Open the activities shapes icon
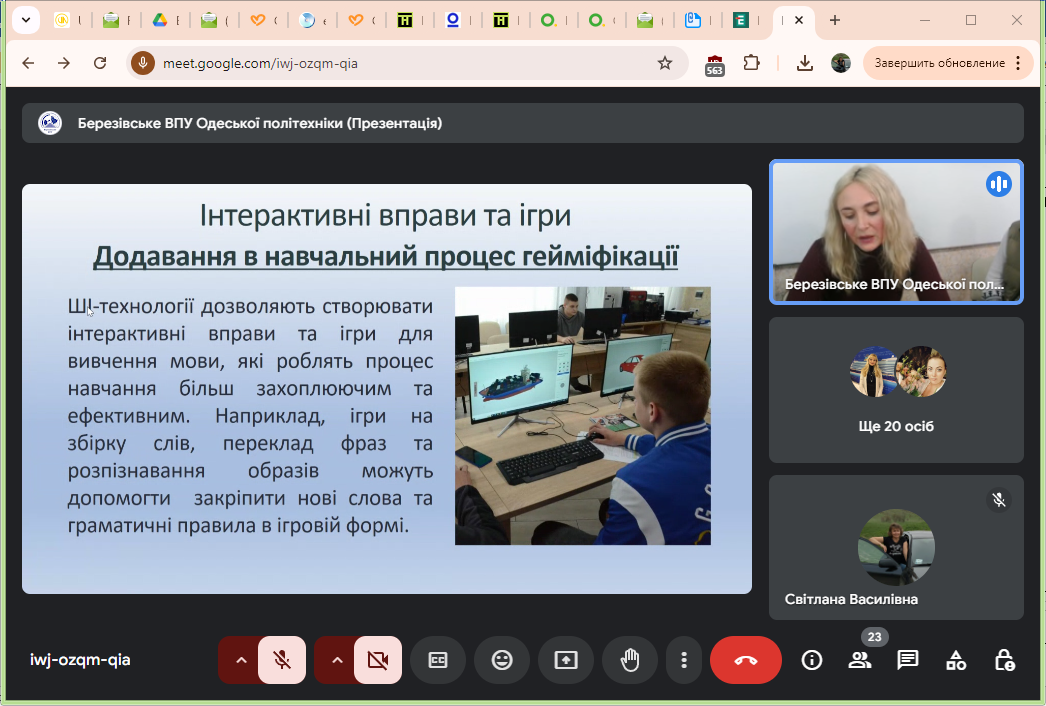Image resolution: width=1046 pixels, height=706 pixels. 956,660
